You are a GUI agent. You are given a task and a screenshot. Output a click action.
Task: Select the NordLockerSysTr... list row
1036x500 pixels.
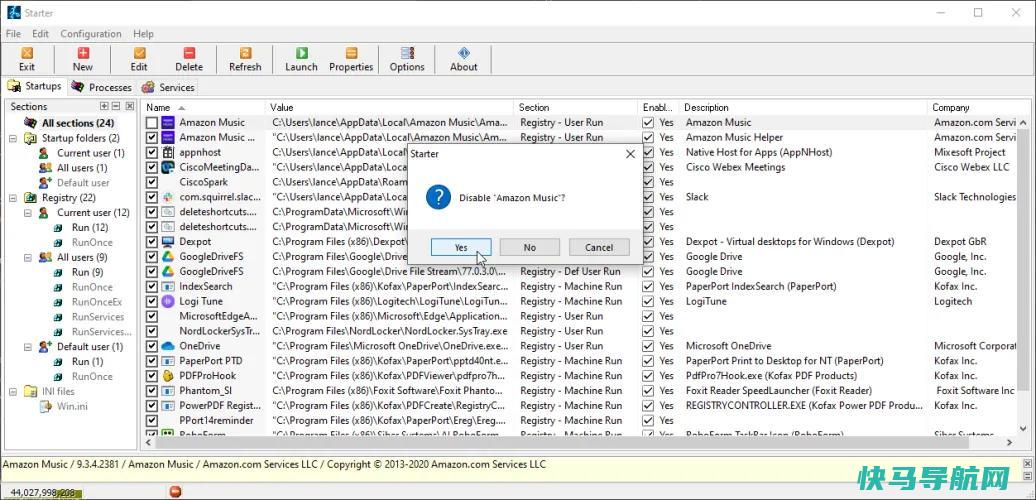(581, 332)
